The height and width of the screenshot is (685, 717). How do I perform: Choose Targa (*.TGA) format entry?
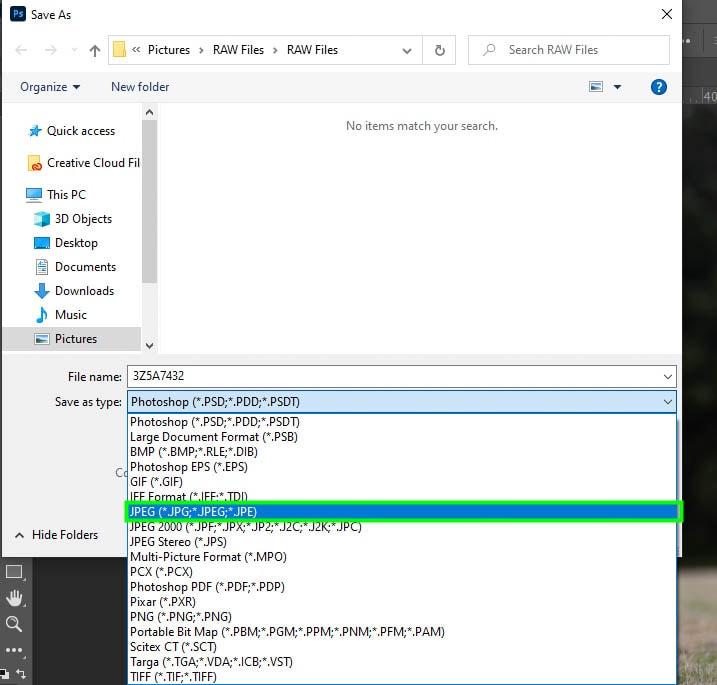[x=402, y=662]
